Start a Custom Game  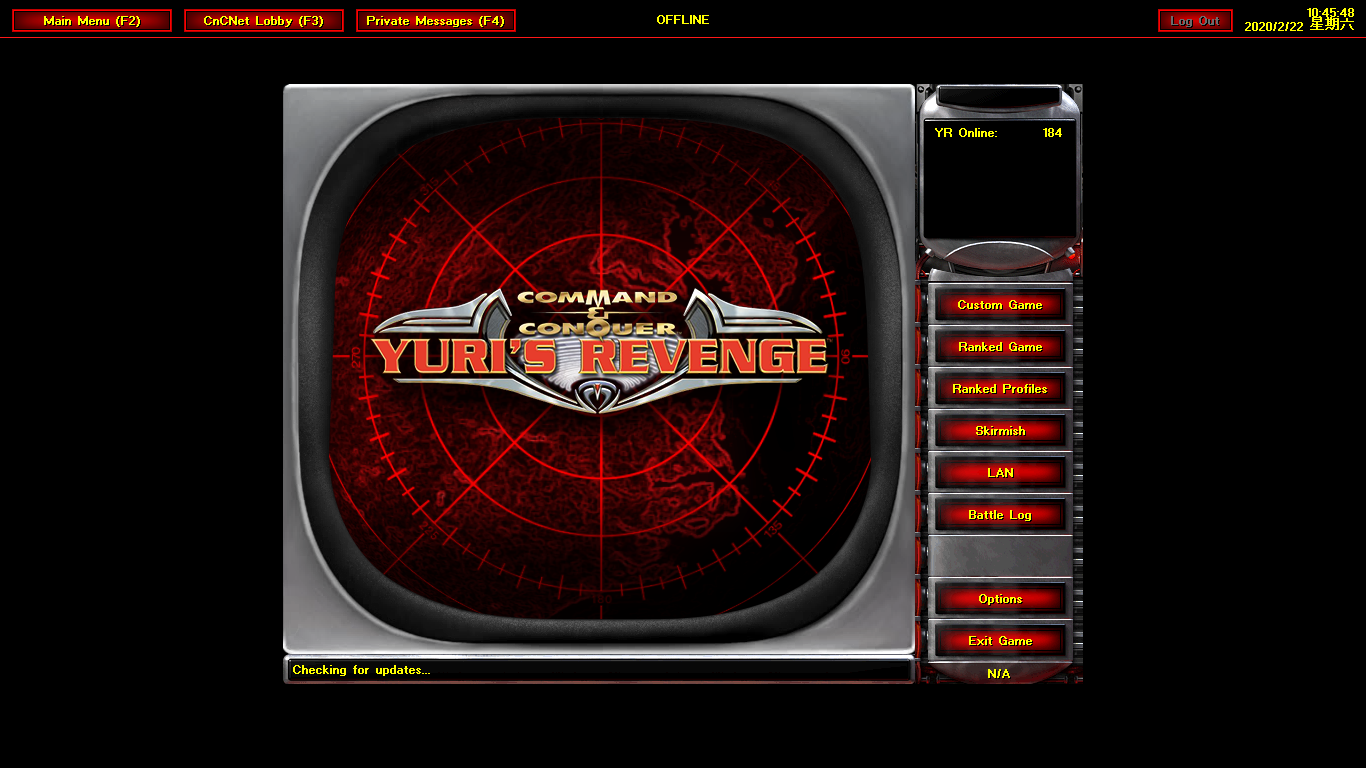(x=1000, y=305)
